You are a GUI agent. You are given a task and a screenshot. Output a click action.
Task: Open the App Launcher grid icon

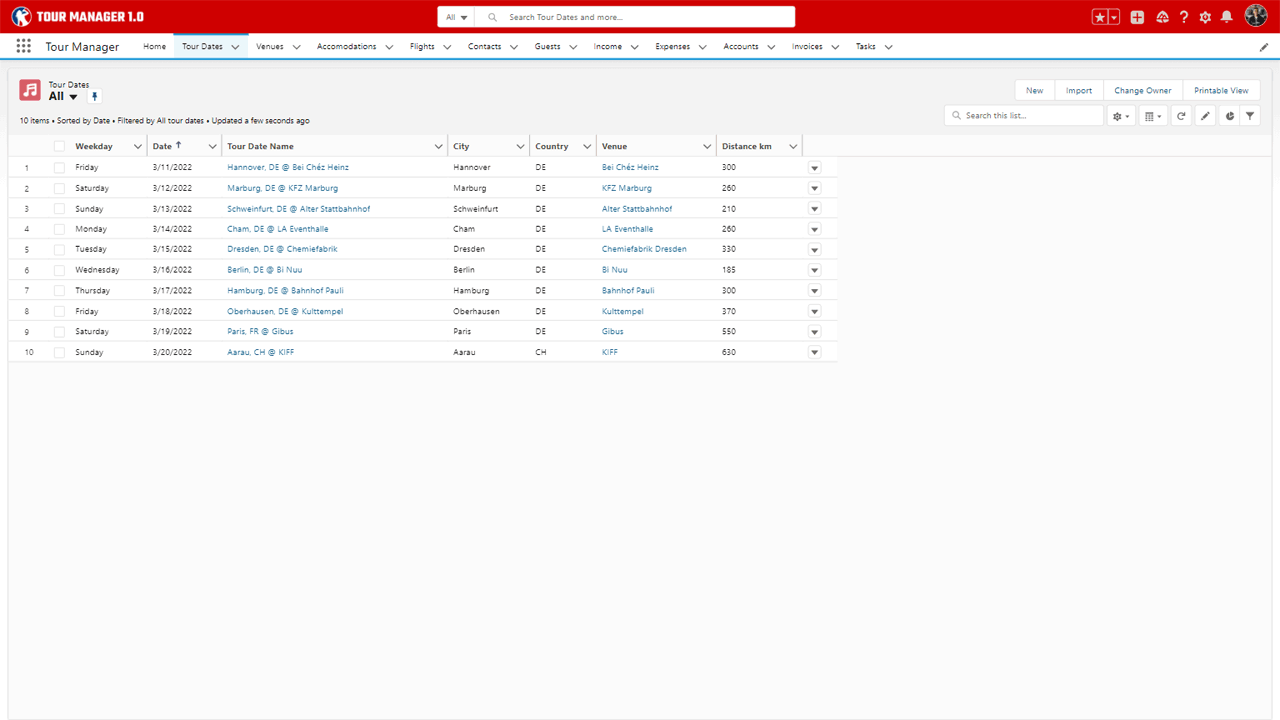click(x=23, y=46)
